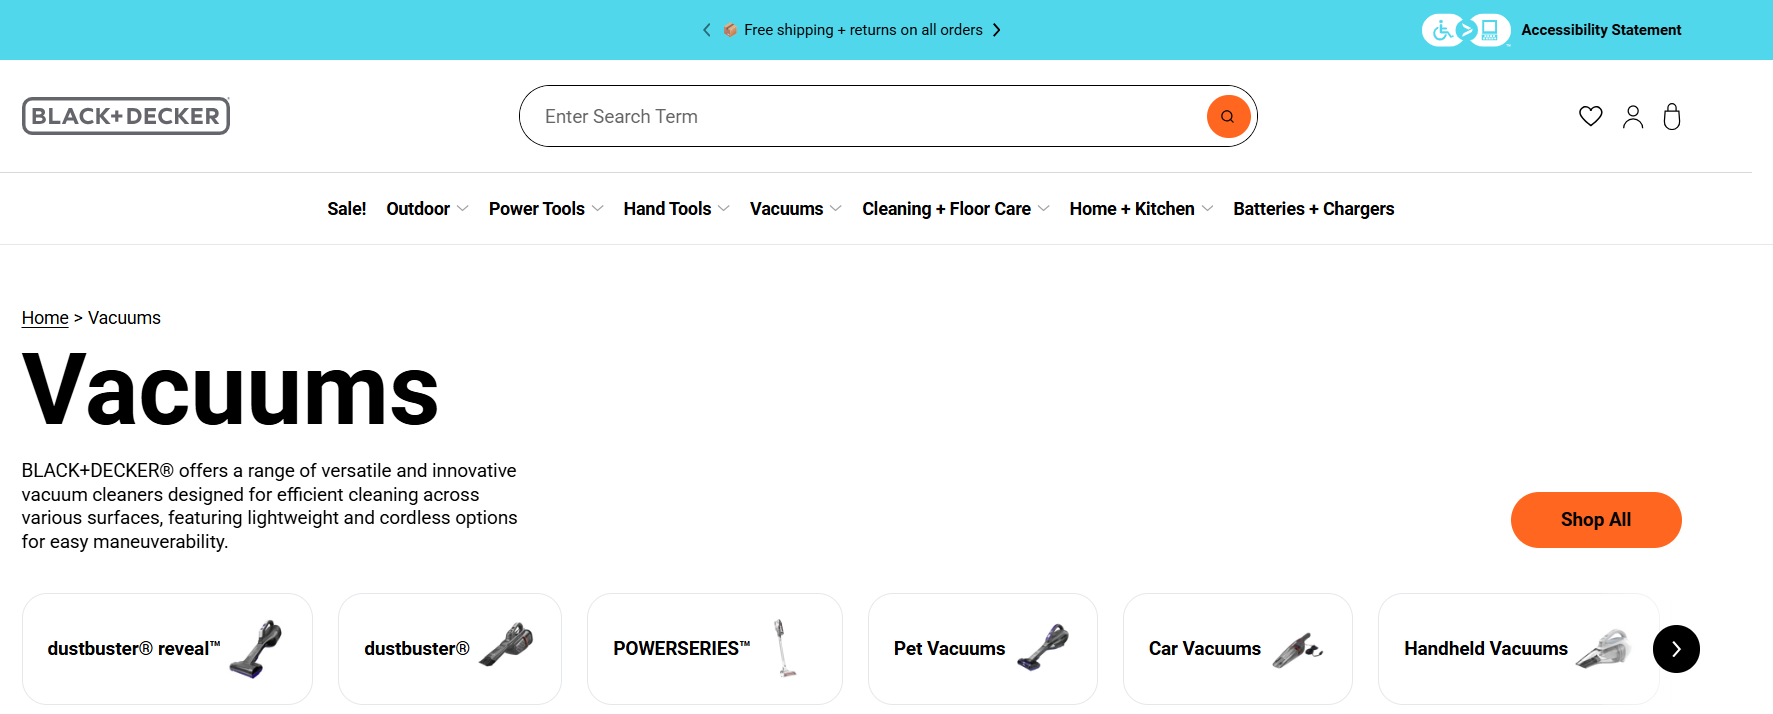
Task: Click the orange search magnifier button
Action: point(1228,116)
